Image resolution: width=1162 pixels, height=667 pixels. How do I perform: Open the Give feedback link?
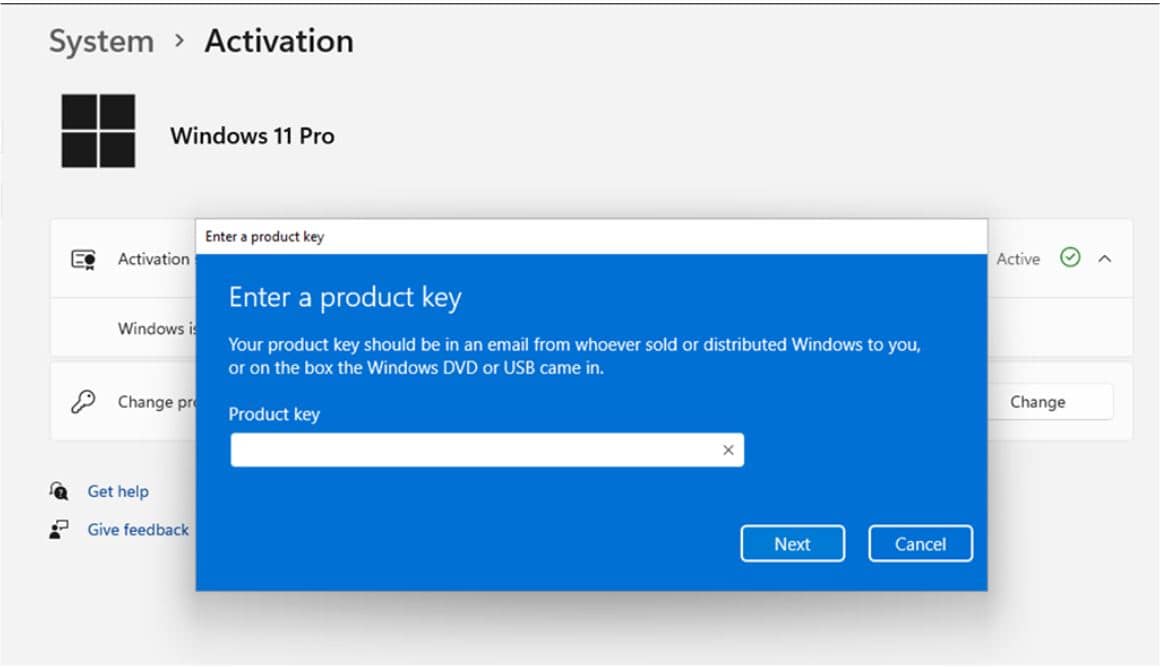[x=138, y=529]
